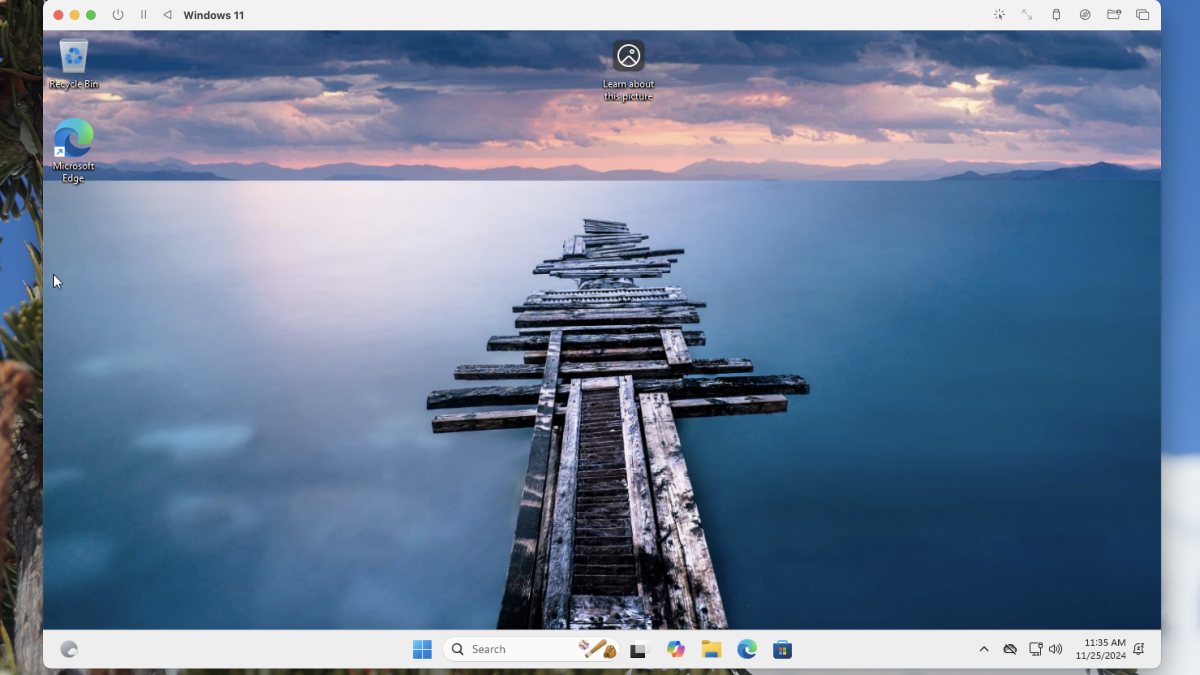Launch Copilot from the taskbar

pos(676,649)
